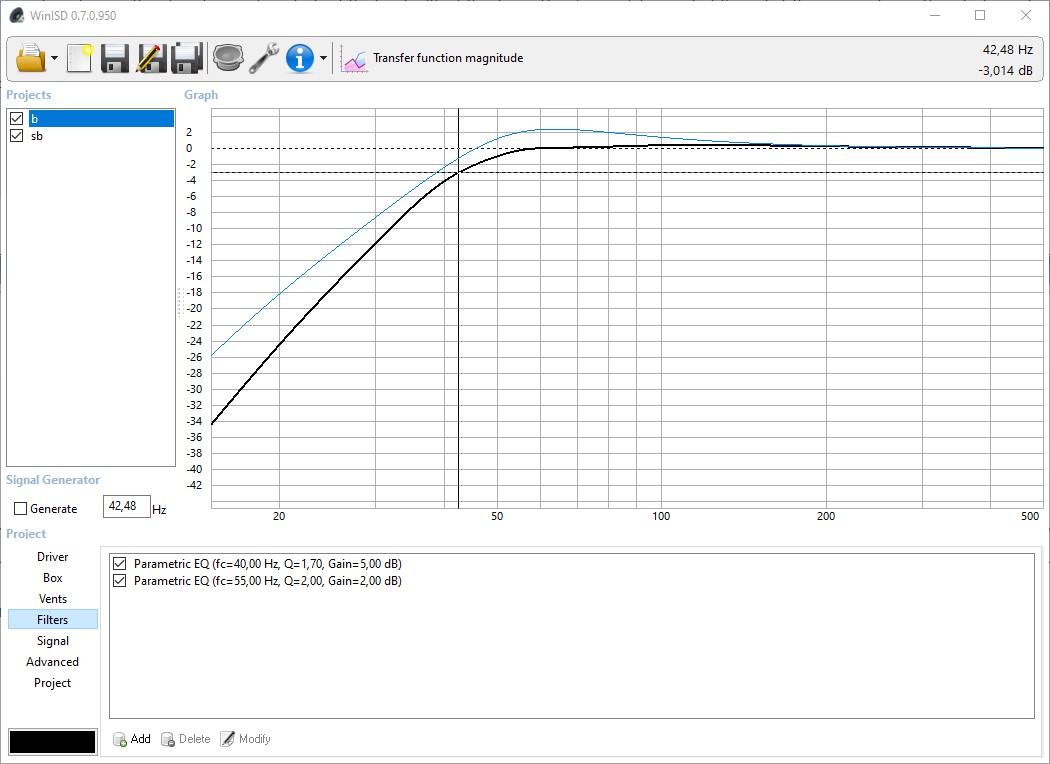Viewport: 1050px width, 764px height.
Task: Open project with the folder icon
Action: (30, 58)
